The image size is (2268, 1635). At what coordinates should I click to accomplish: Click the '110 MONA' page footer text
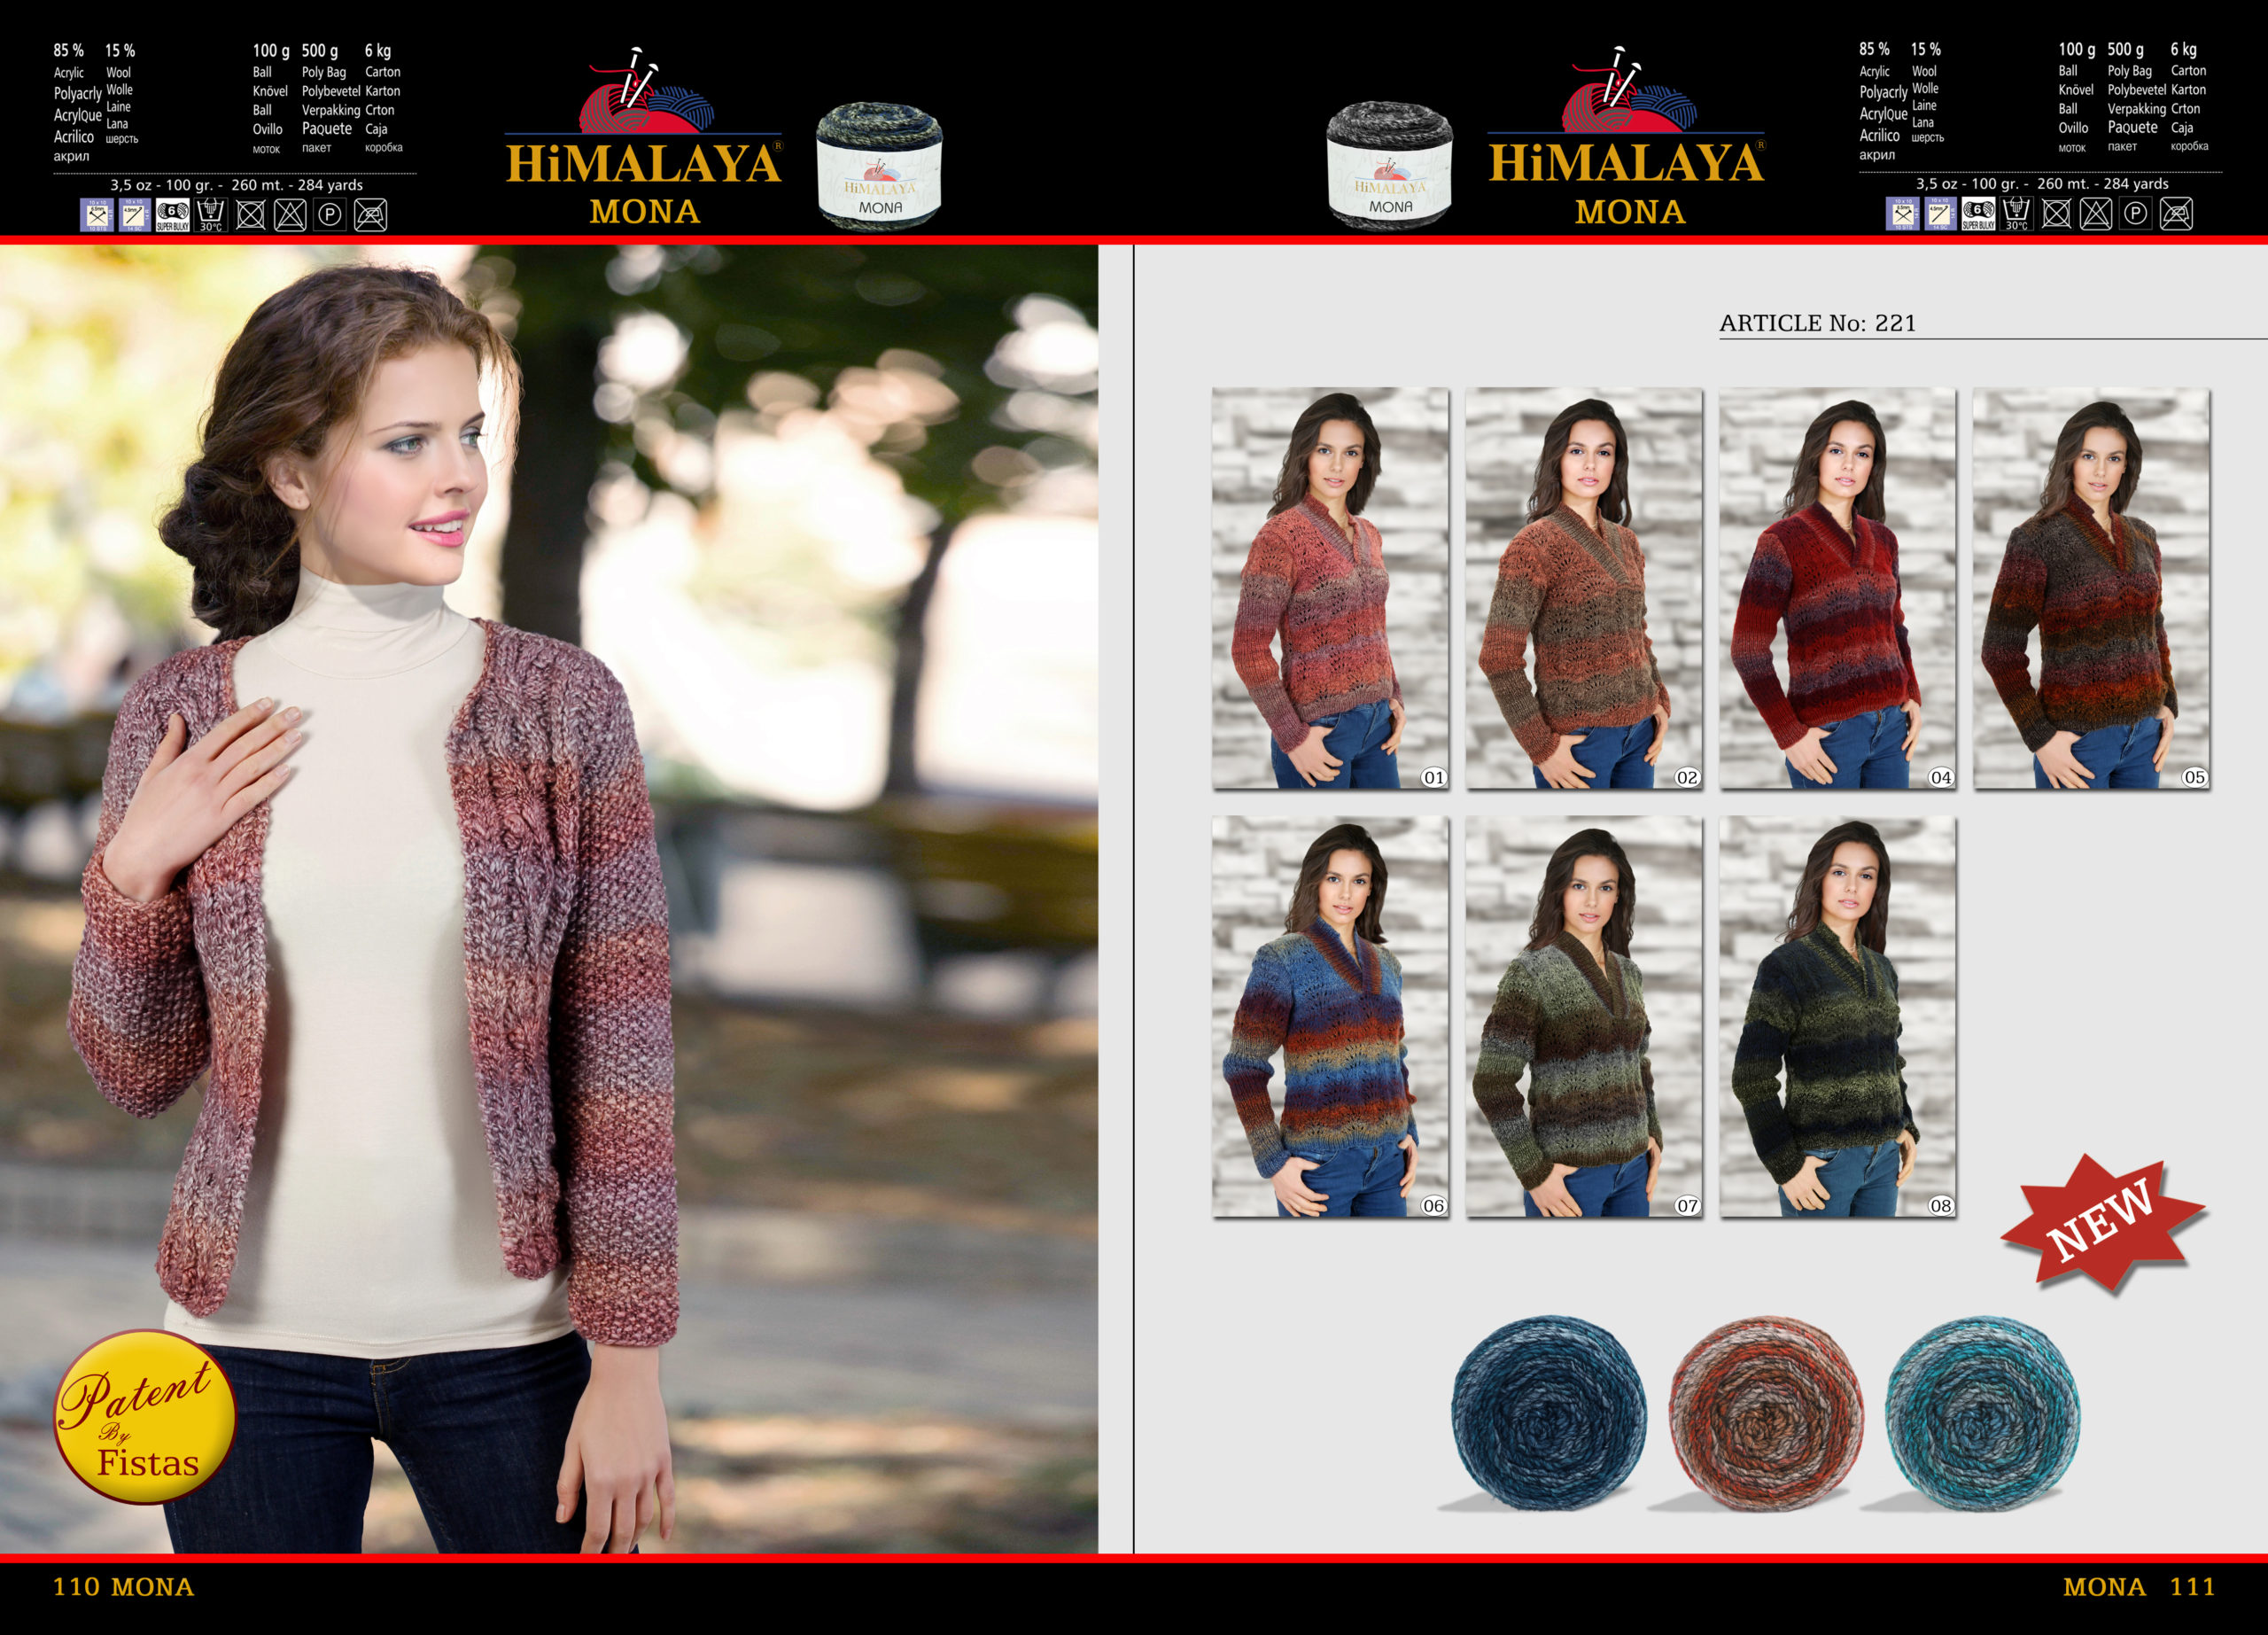[x=123, y=1586]
